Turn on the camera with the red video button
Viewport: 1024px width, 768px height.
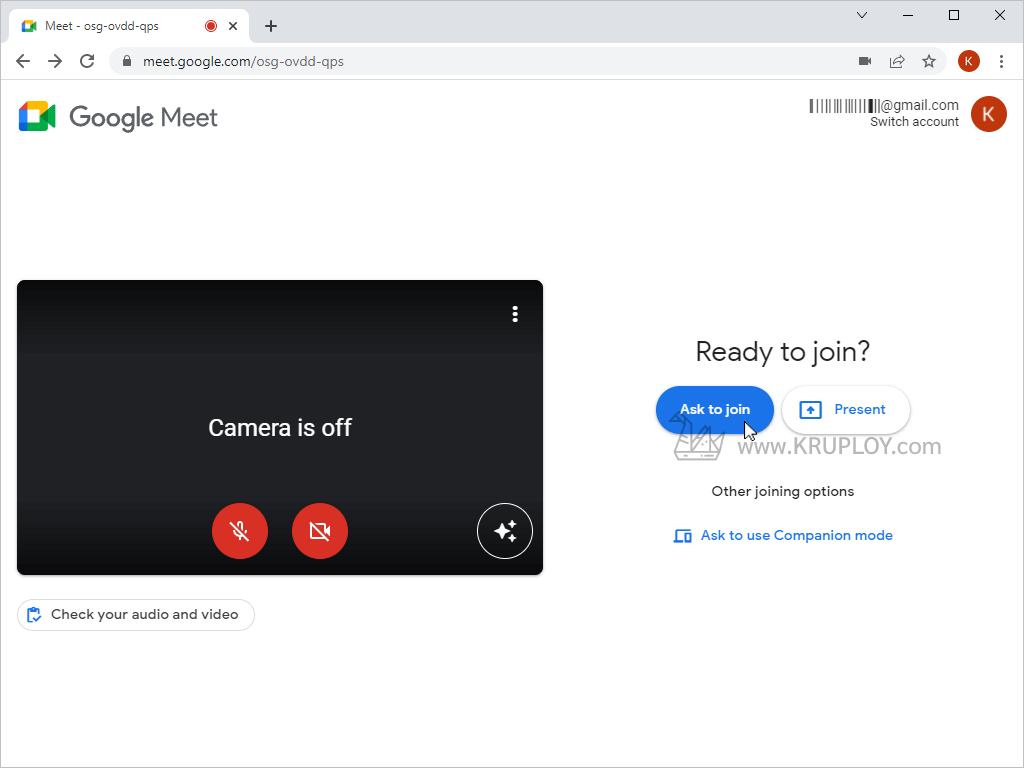pos(320,531)
